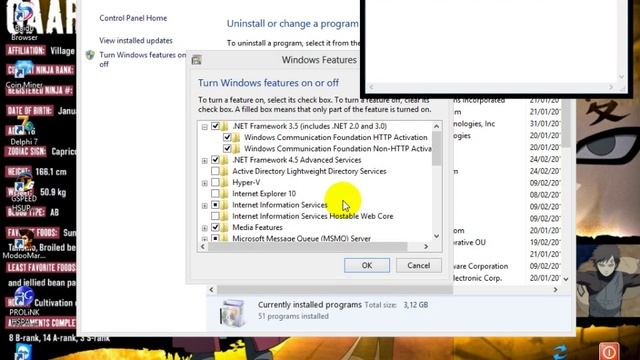Collapse the .NET Framework 3.5 tree node

pyautogui.click(x=204, y=127)
